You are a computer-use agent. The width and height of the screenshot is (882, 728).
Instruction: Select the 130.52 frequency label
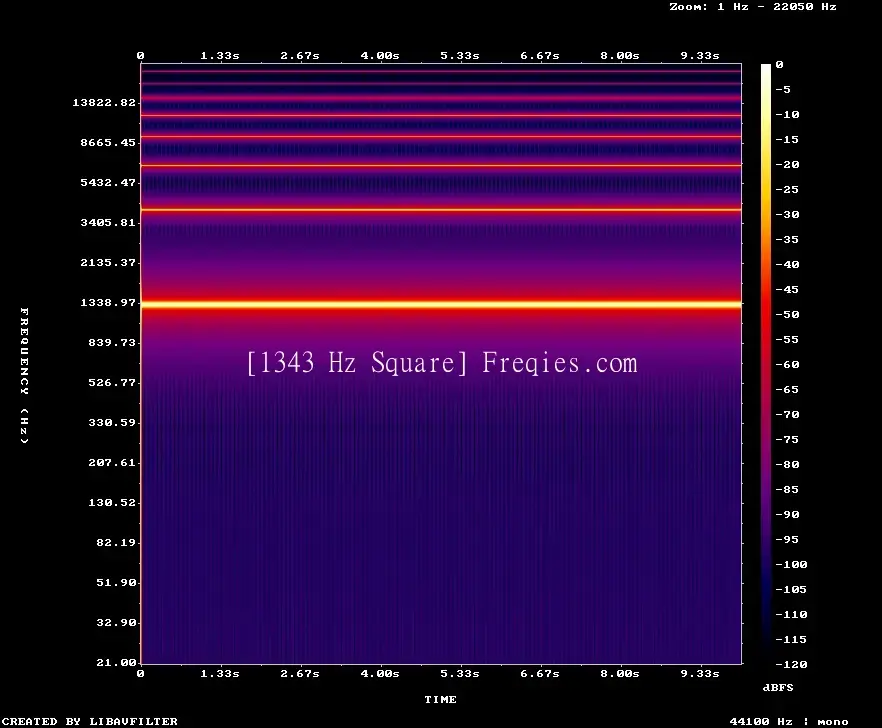click(x=112, y=502)
